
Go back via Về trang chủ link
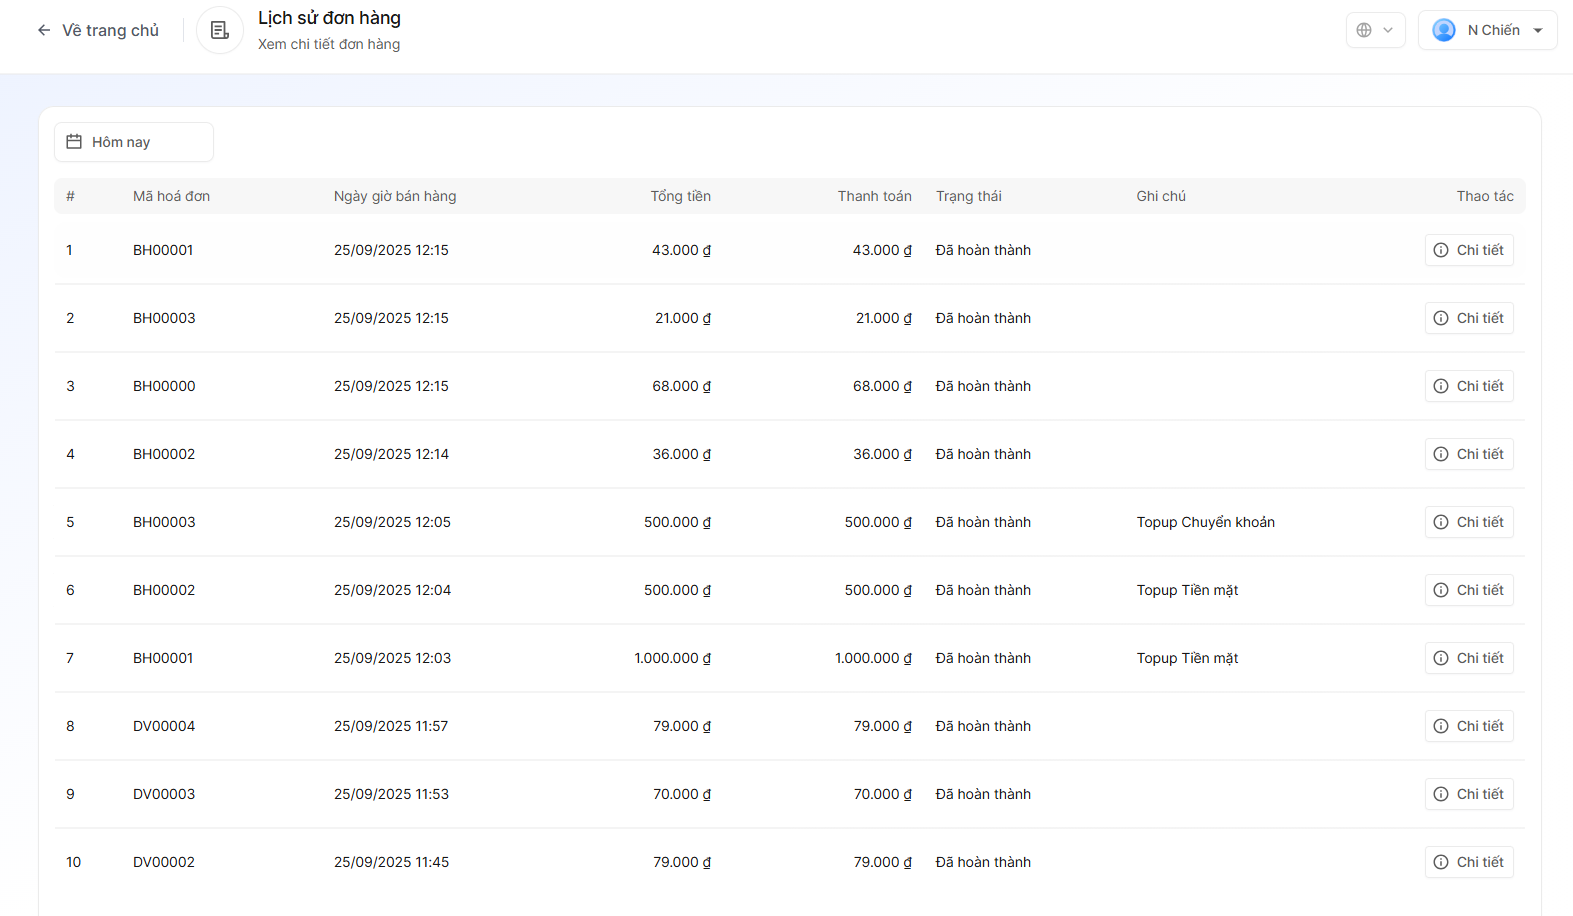110,30
